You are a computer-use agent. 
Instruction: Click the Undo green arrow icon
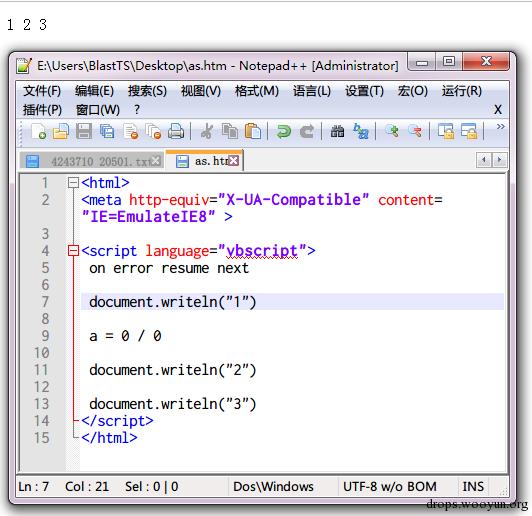(283, 132)
